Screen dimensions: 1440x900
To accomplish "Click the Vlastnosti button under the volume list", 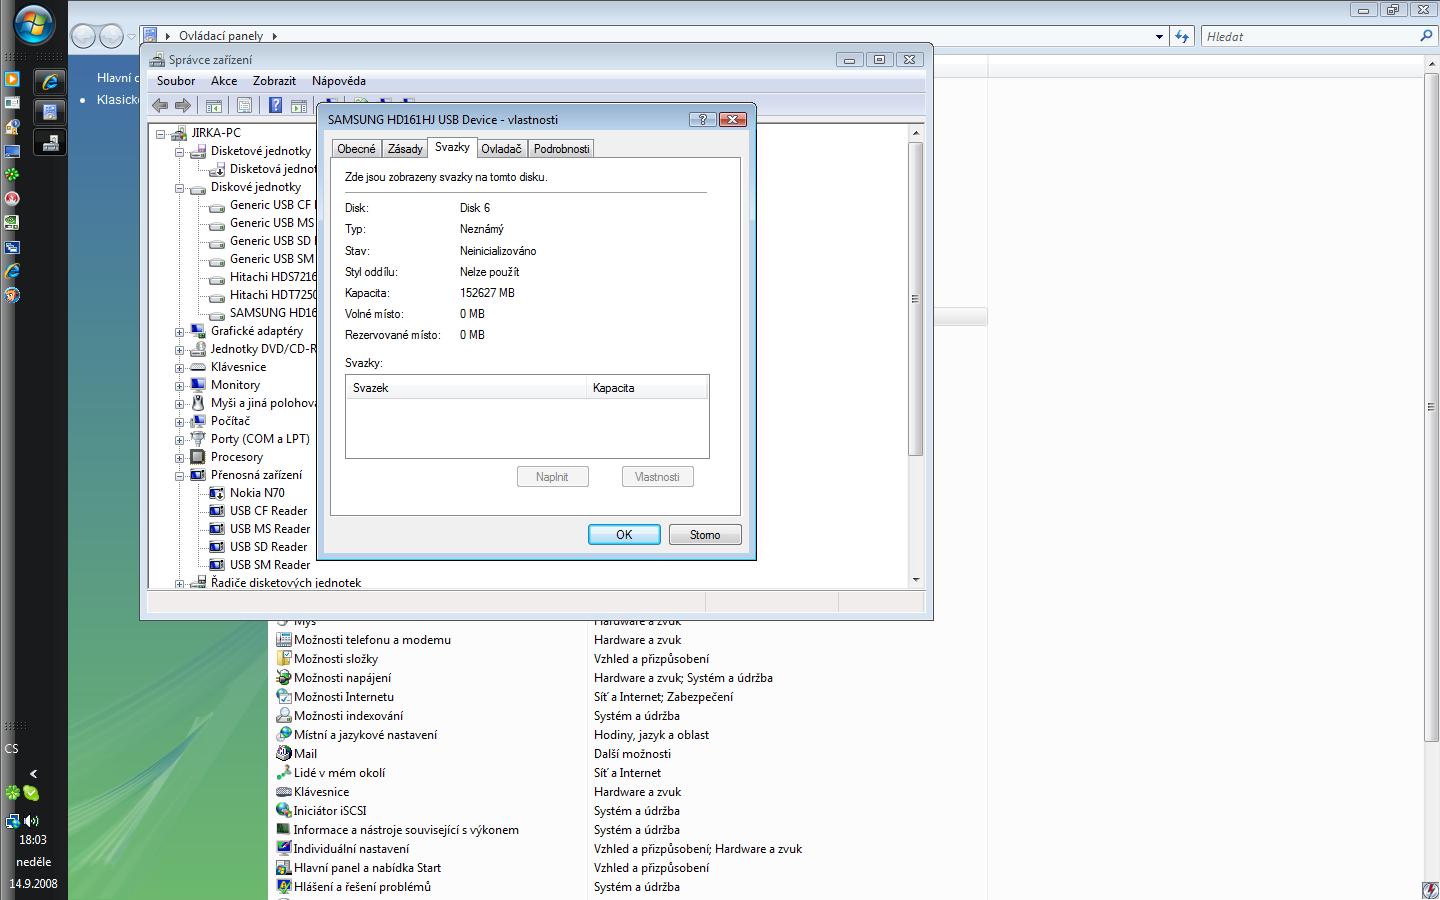I will 657,477.
